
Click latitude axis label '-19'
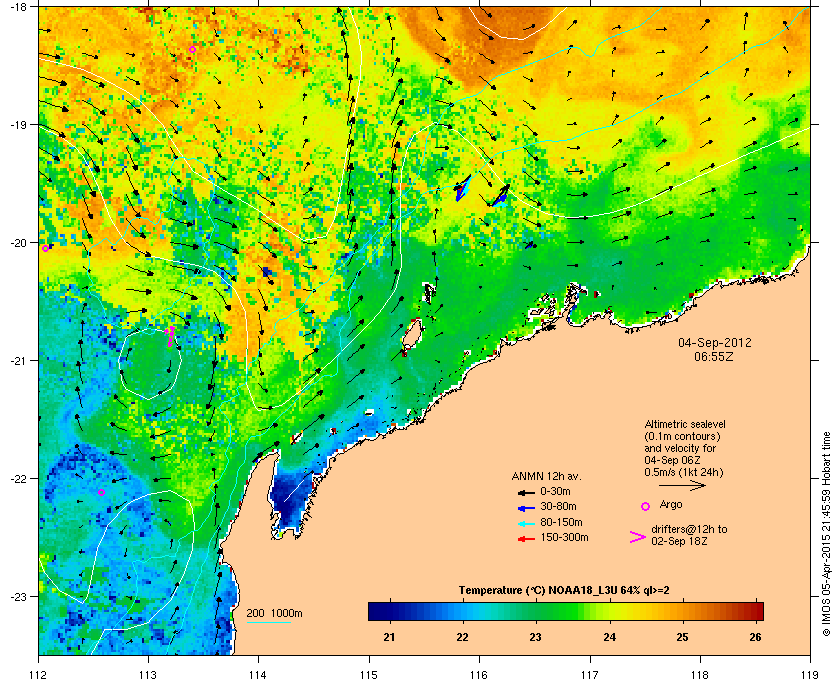click(19, 125)
